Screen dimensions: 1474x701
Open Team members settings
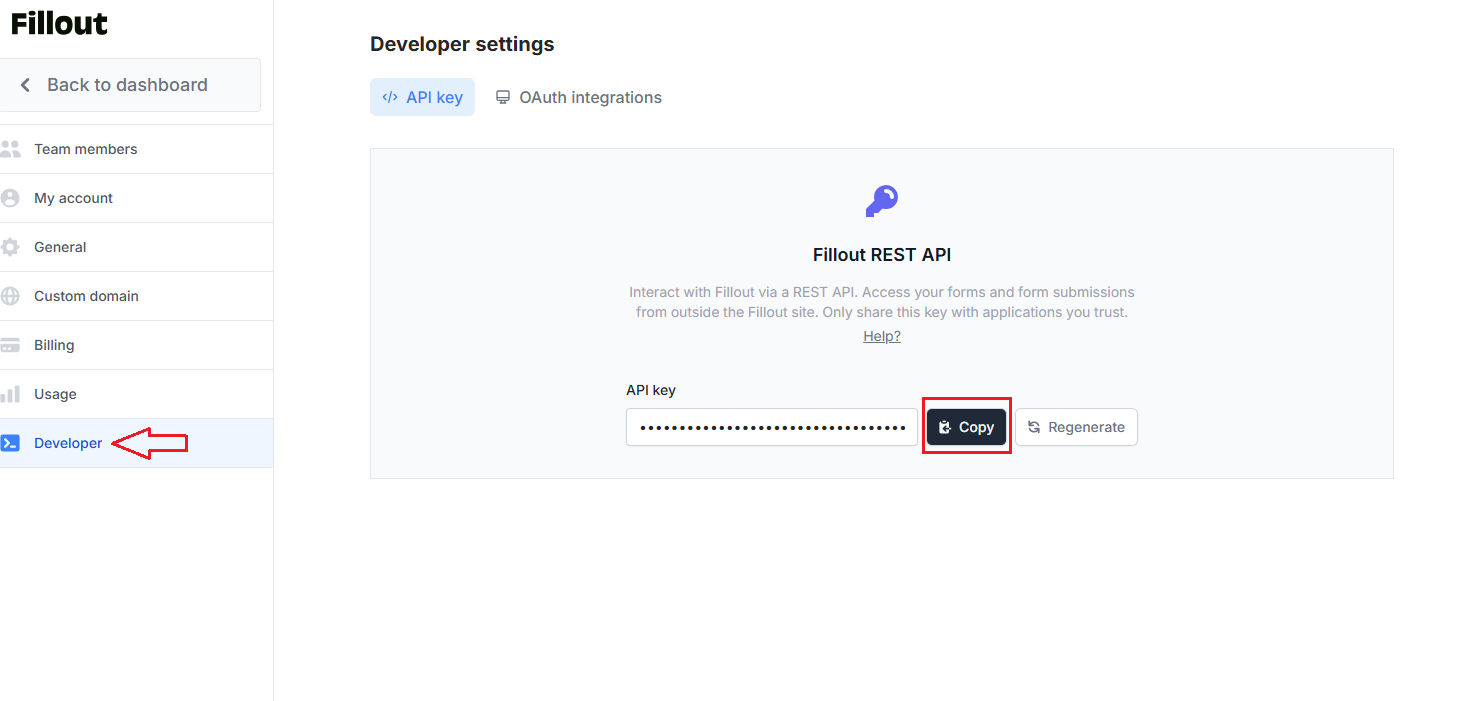point(136,149)
